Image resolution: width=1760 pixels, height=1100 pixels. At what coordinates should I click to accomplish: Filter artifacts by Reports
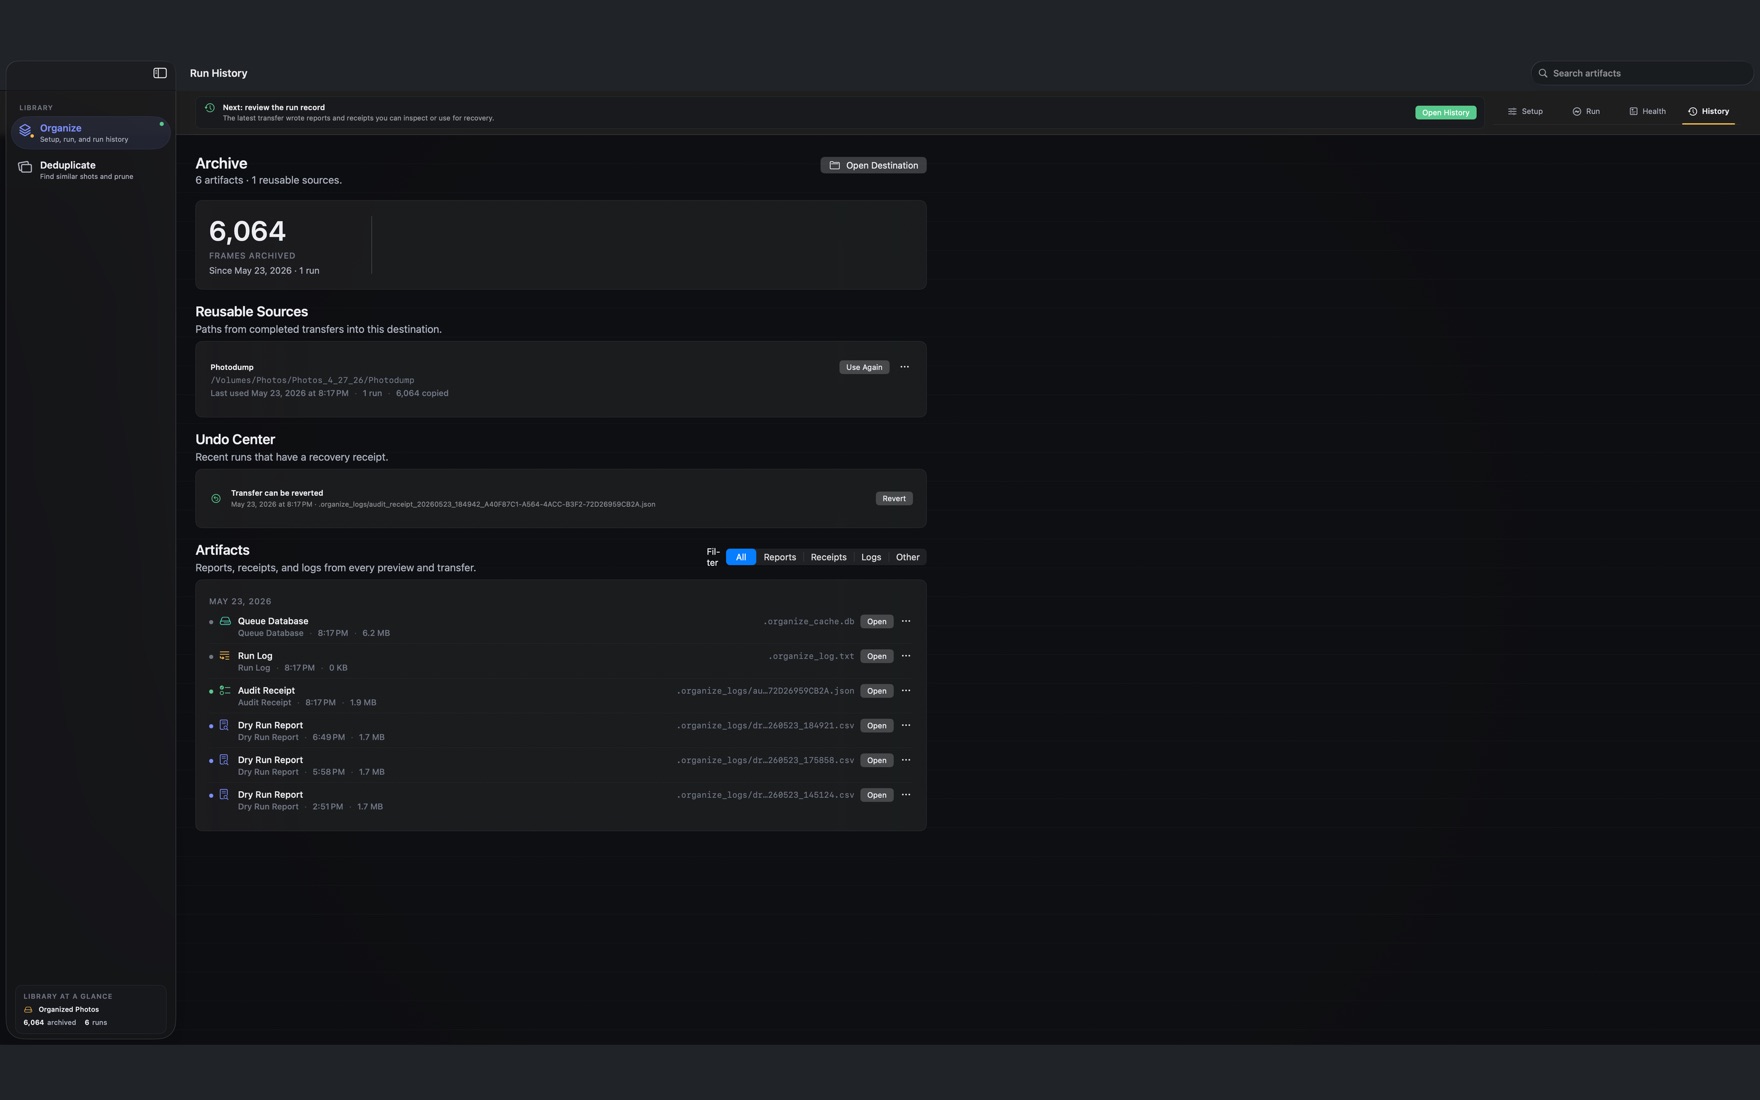[780, 557]
